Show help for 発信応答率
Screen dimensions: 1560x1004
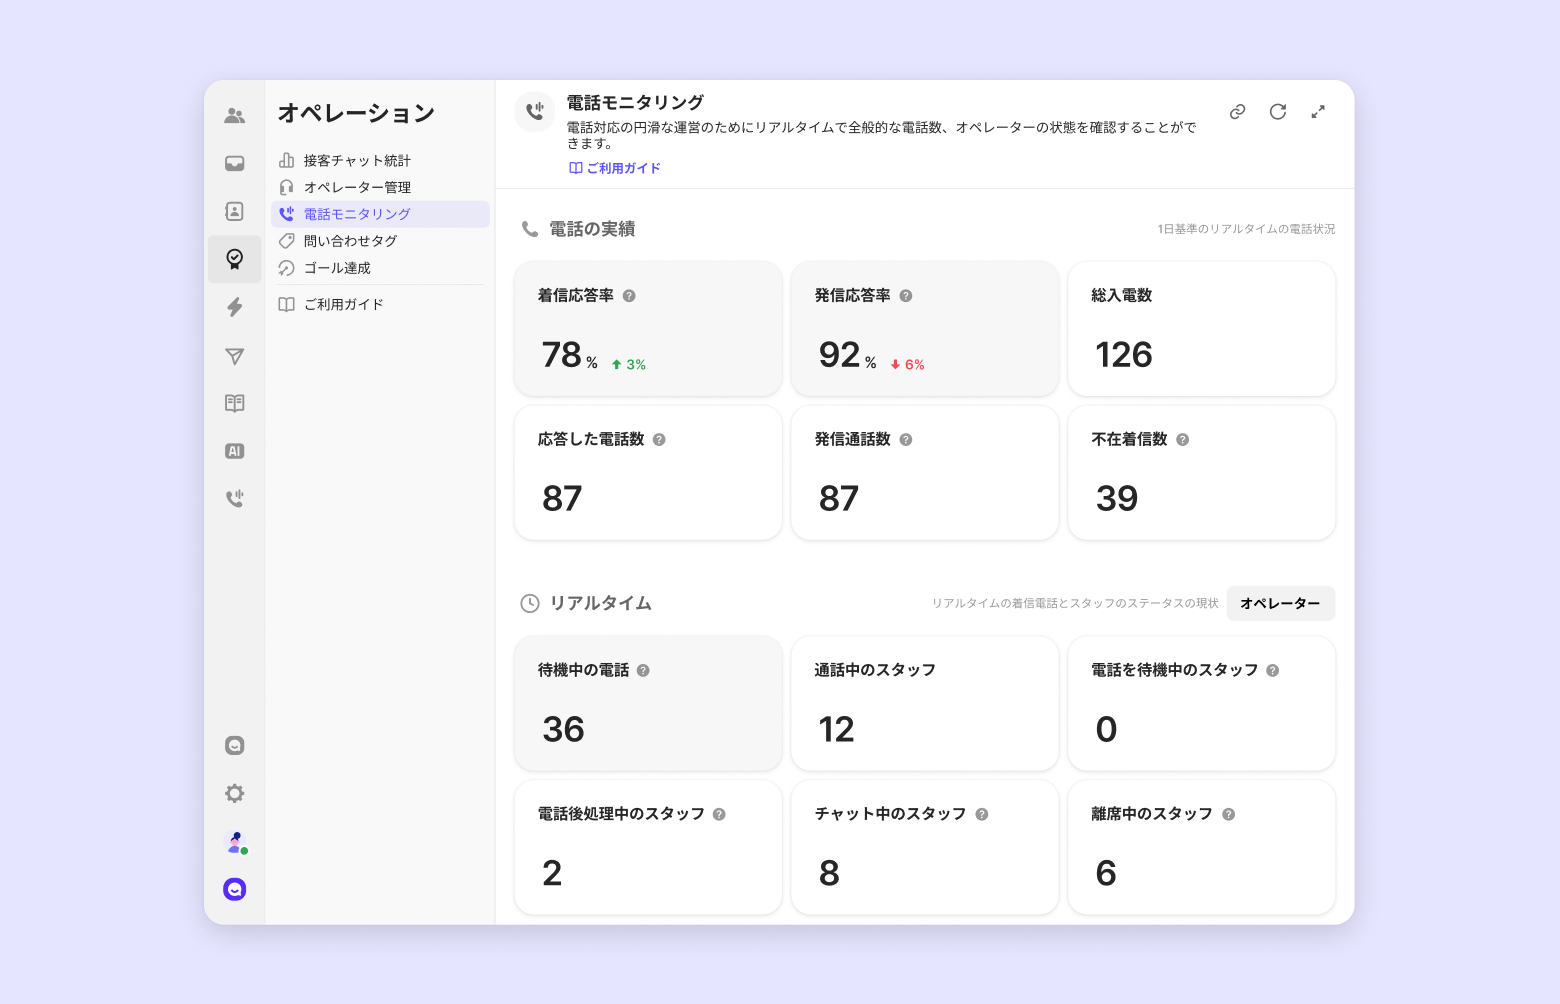click(x=906, y=296)
